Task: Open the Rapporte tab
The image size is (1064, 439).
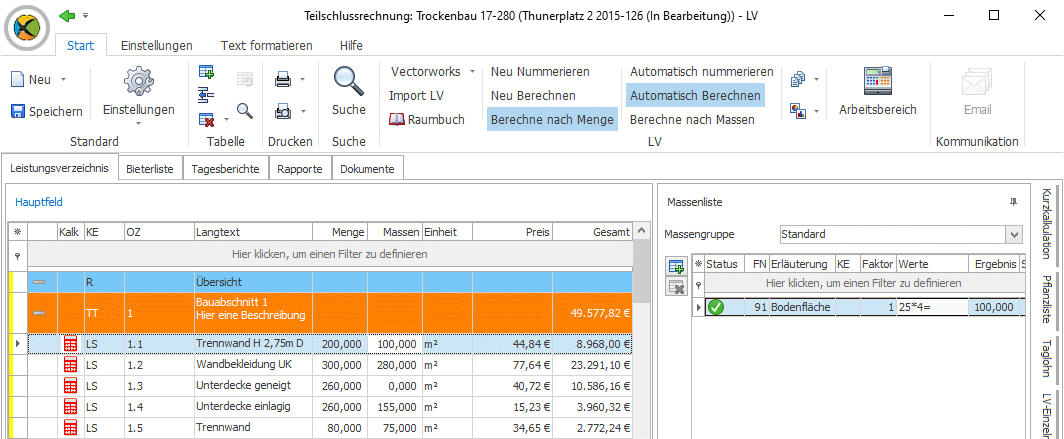Action: click(300, 169)
